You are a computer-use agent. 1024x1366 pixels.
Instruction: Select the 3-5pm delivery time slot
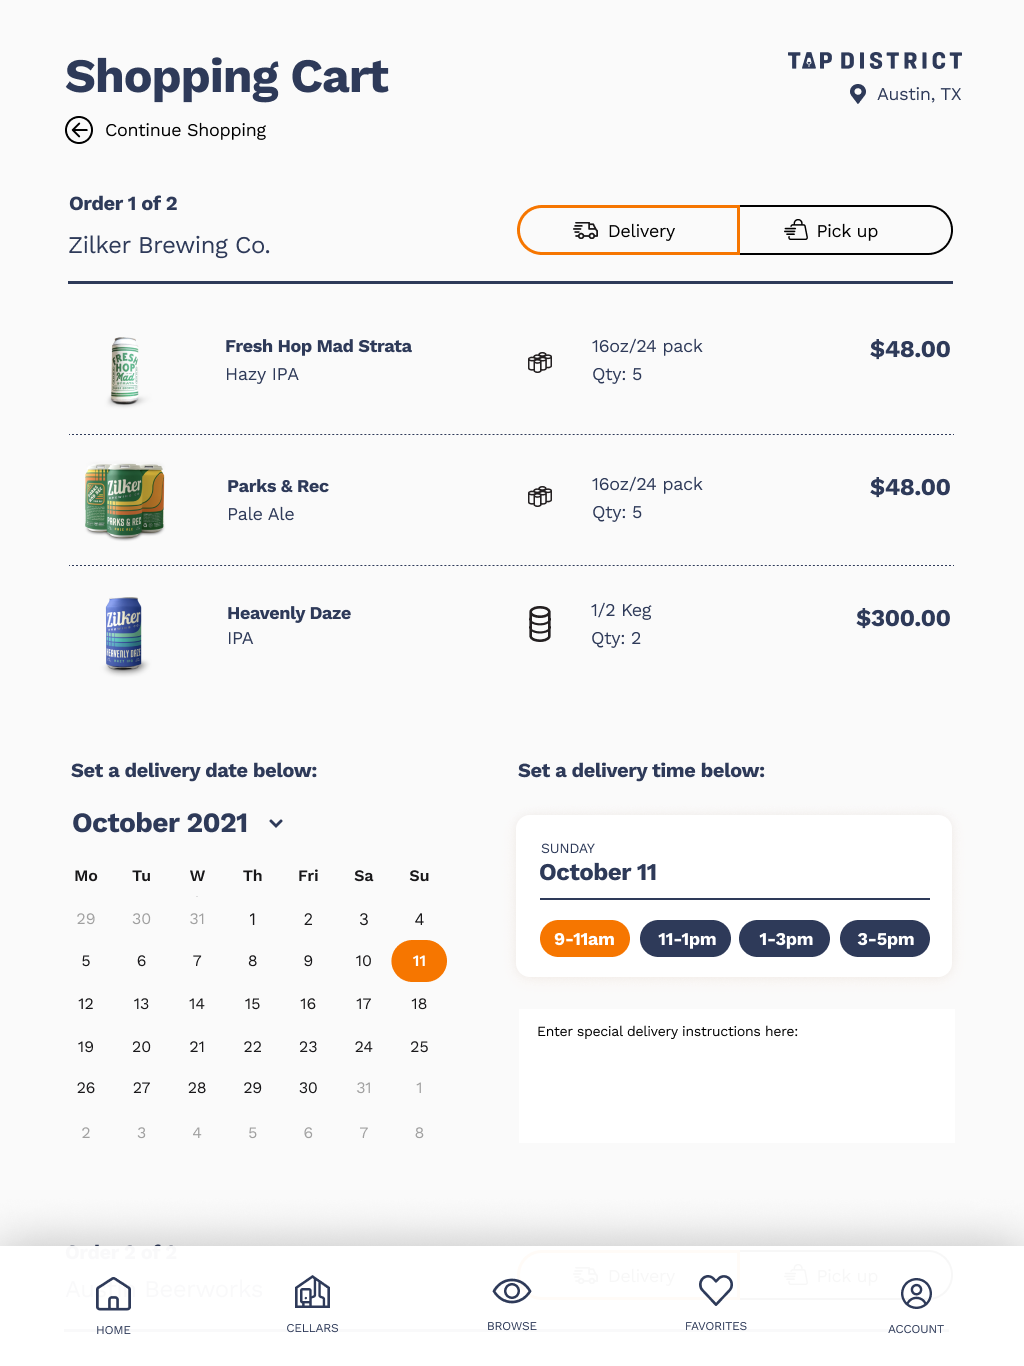pos(885,939)
